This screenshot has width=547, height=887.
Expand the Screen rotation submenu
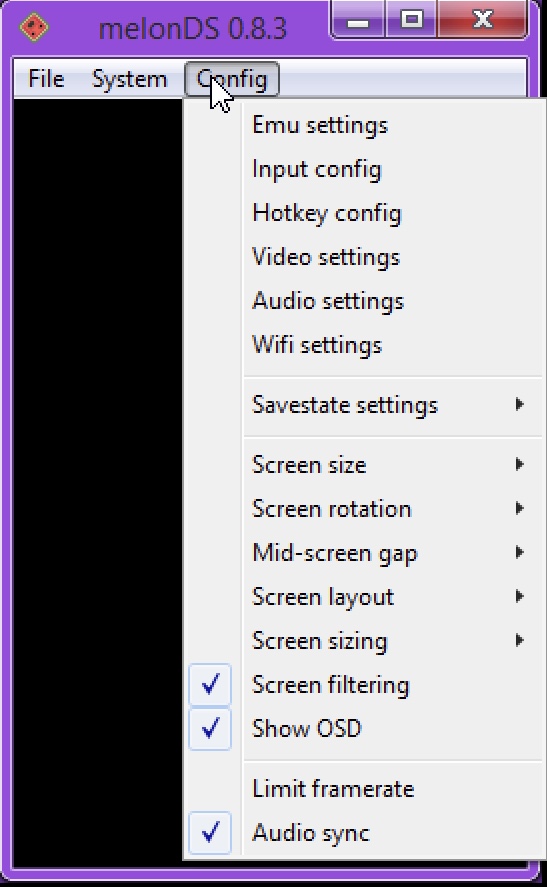pos(365,509)
